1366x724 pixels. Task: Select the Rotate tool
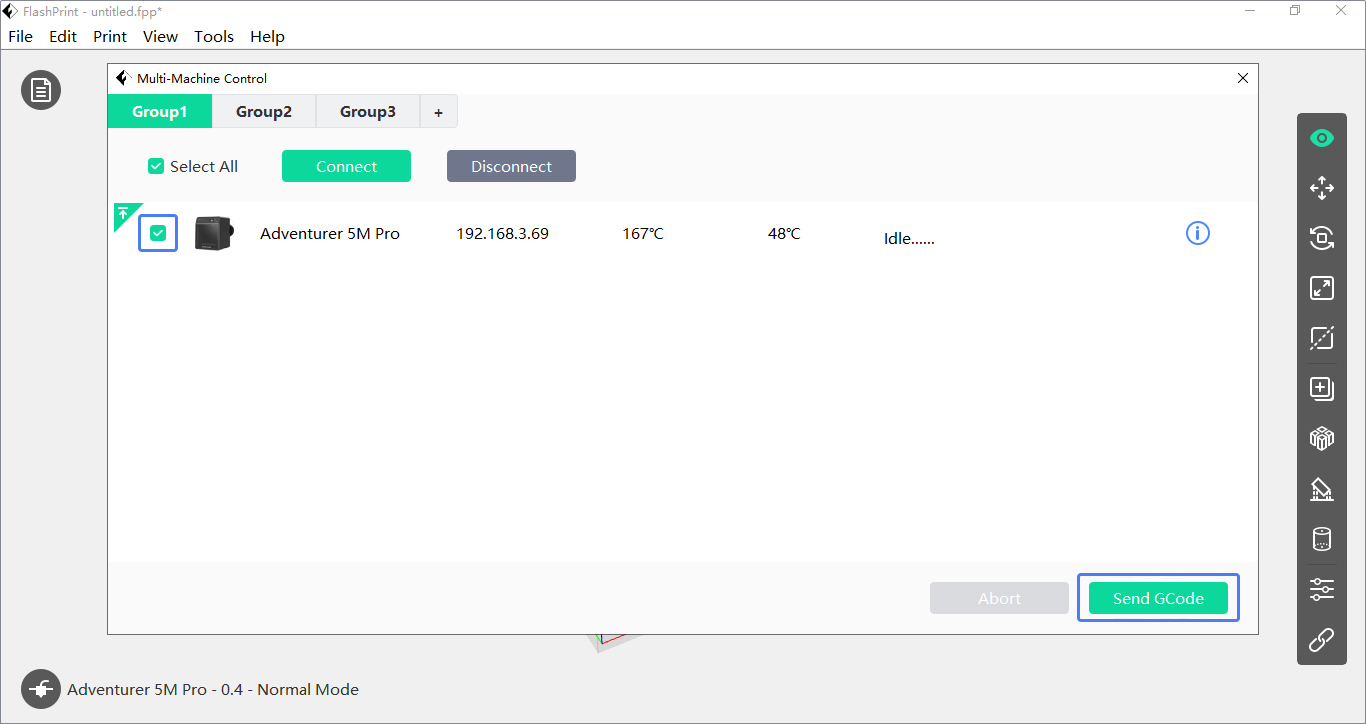pos(1322,238)
